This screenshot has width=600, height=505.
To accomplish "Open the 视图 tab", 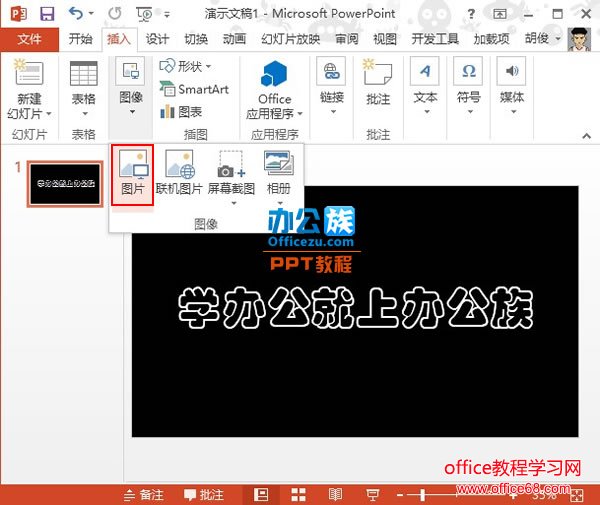I will click(x=385, y=39).
